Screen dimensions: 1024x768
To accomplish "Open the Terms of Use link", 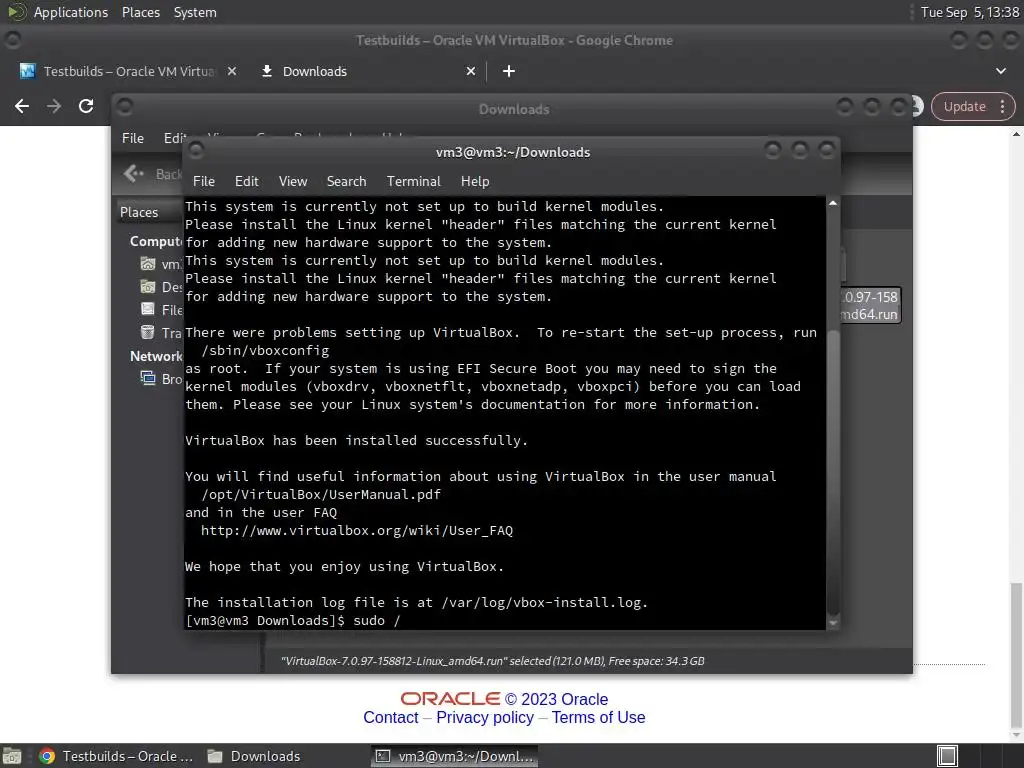I will (x=598, y=717).
